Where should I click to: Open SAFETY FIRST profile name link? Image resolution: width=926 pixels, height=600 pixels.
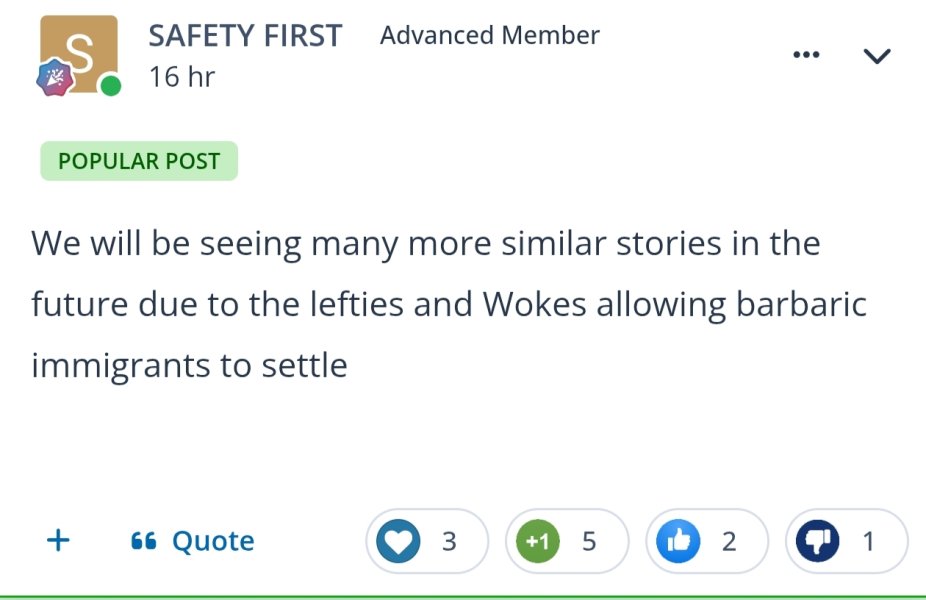(x=245, y=36)
